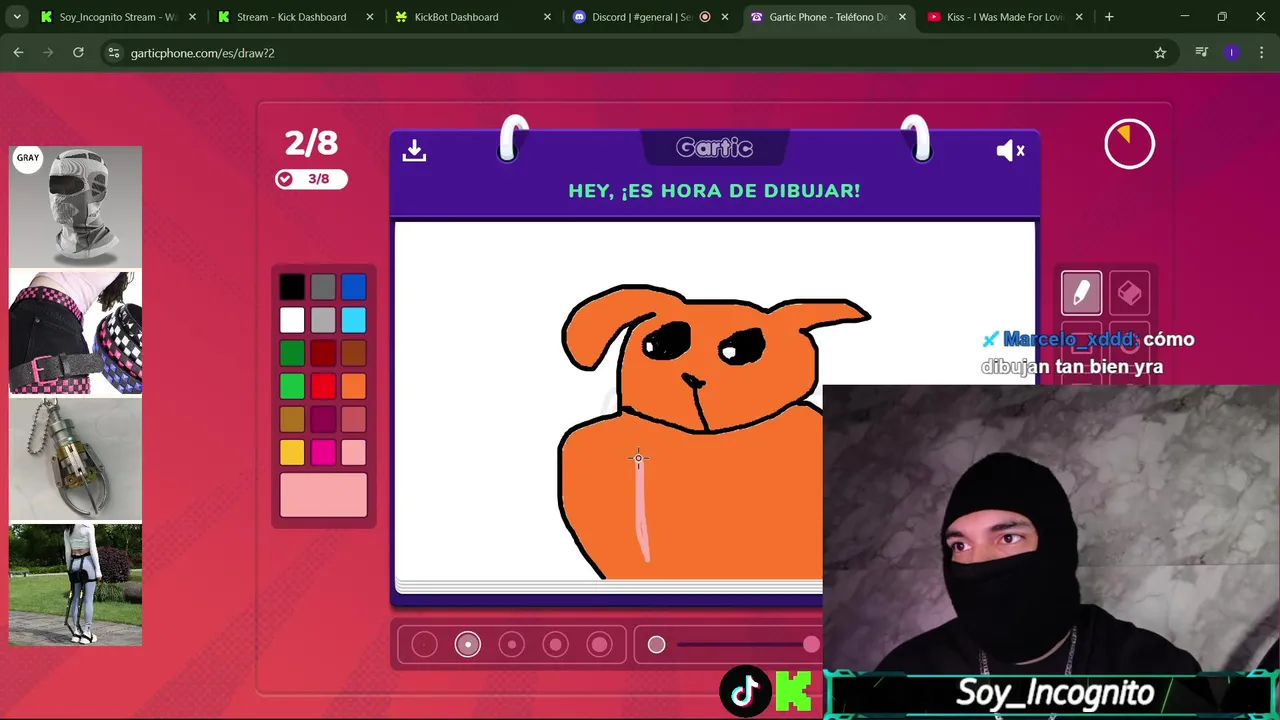Close the Gartic Phone tab
The height and width of the screenshot is (720, 1280).
902,17
